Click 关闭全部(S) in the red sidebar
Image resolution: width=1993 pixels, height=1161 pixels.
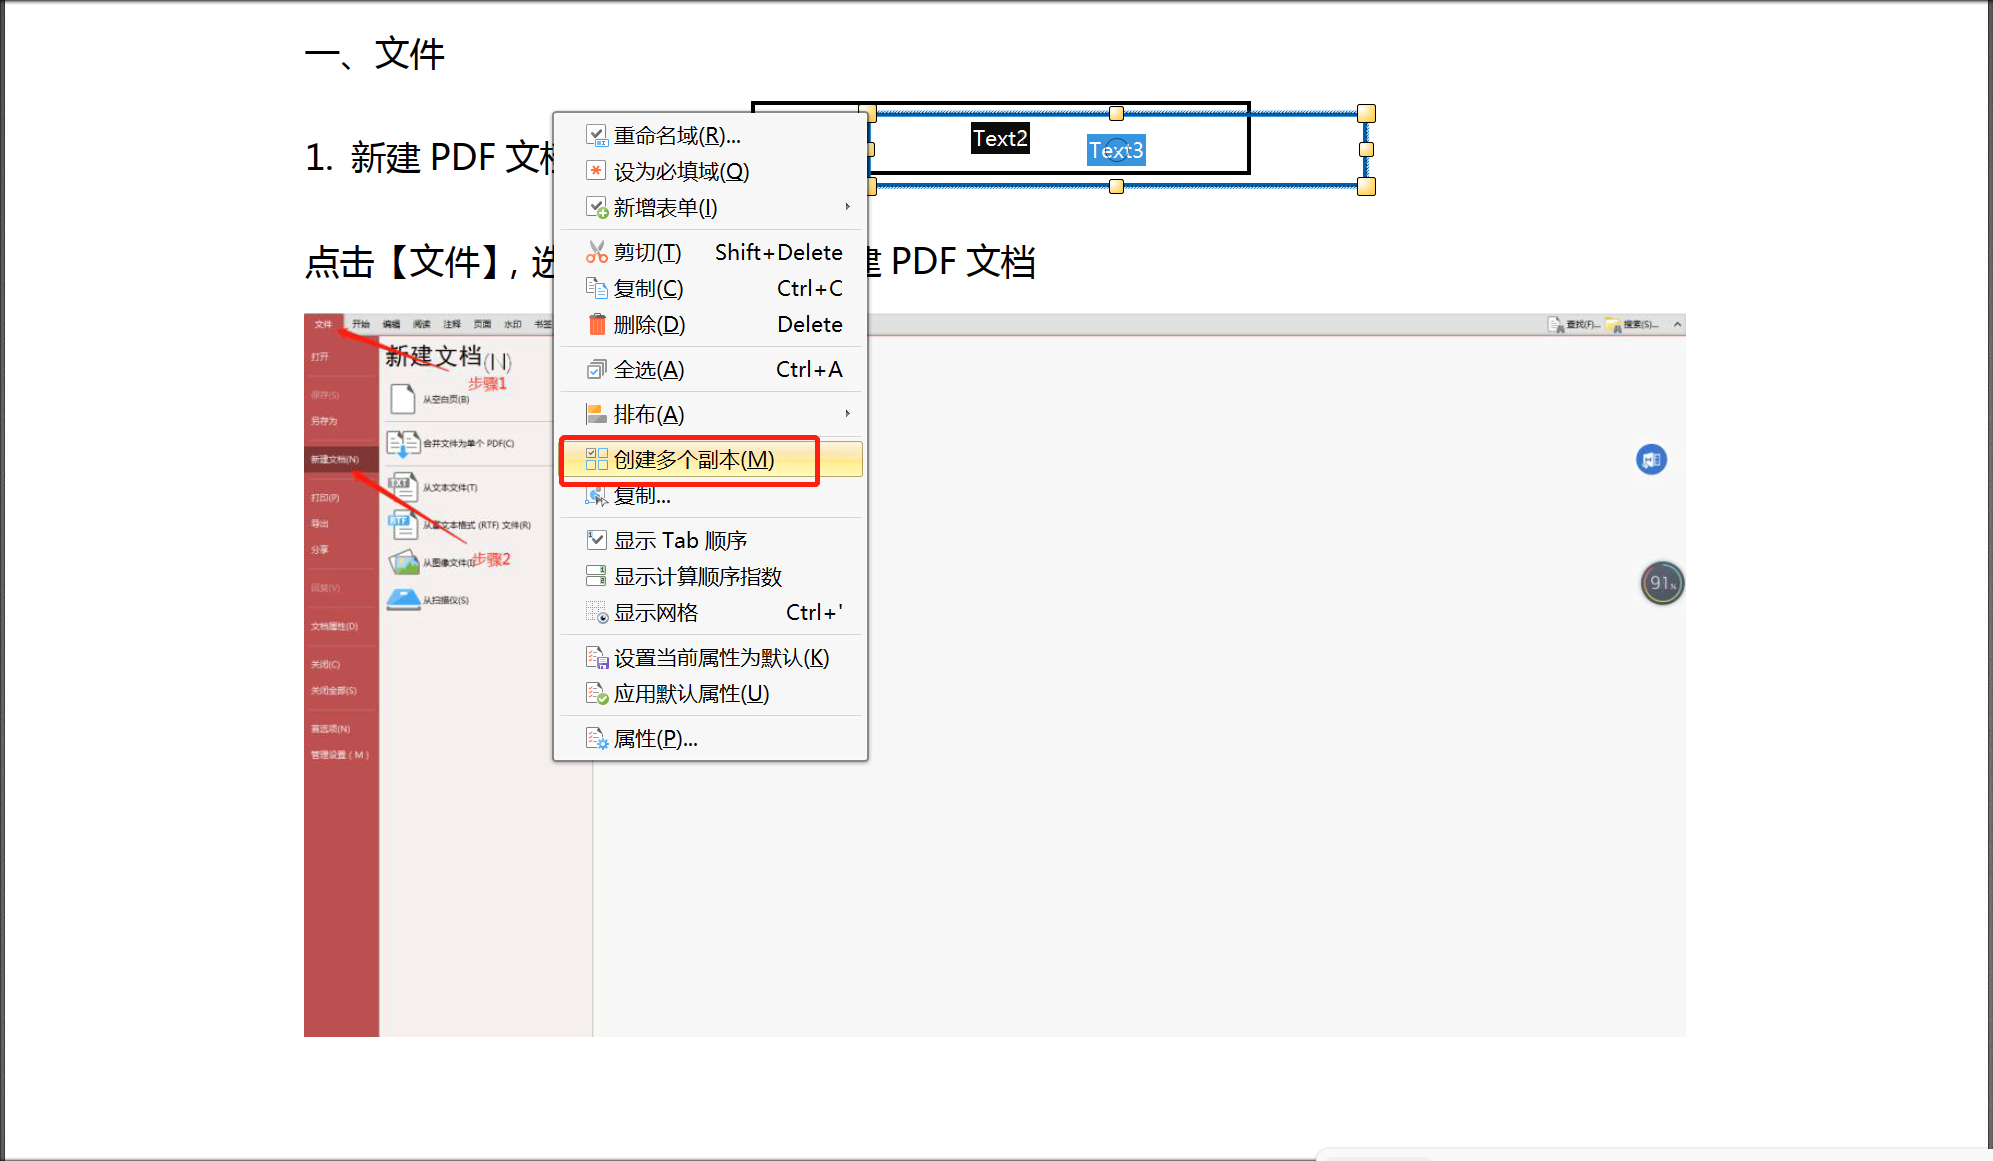[x=334, y=690]
